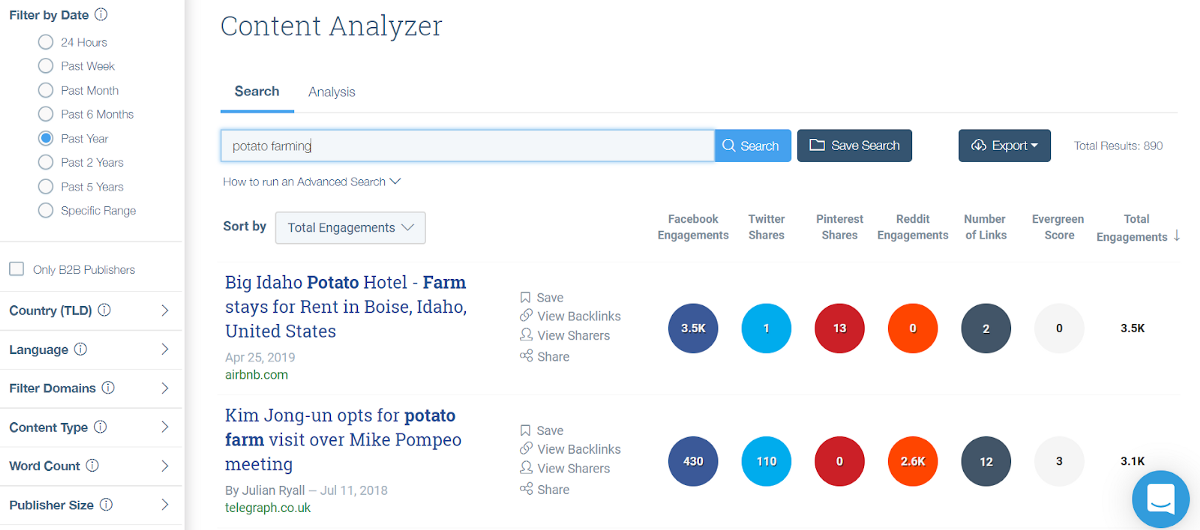Viewport: 1200px width, 530px height.
Task: Click the bookmark Save icon for Idaho Potato Hotel
Action: coord(525,297)
